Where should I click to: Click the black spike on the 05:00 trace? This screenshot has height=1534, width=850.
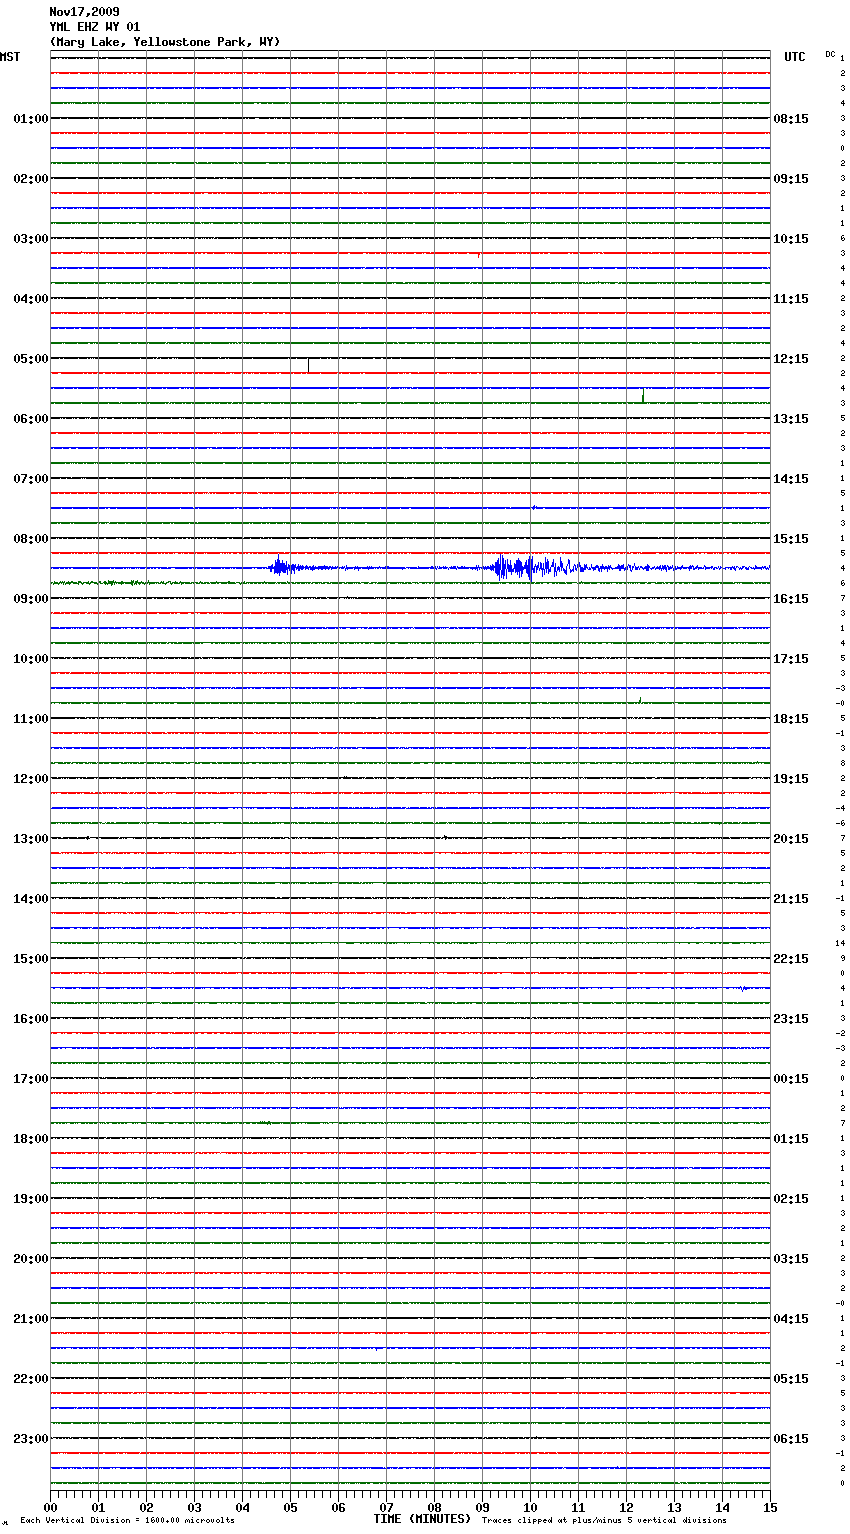pos(308,365)
